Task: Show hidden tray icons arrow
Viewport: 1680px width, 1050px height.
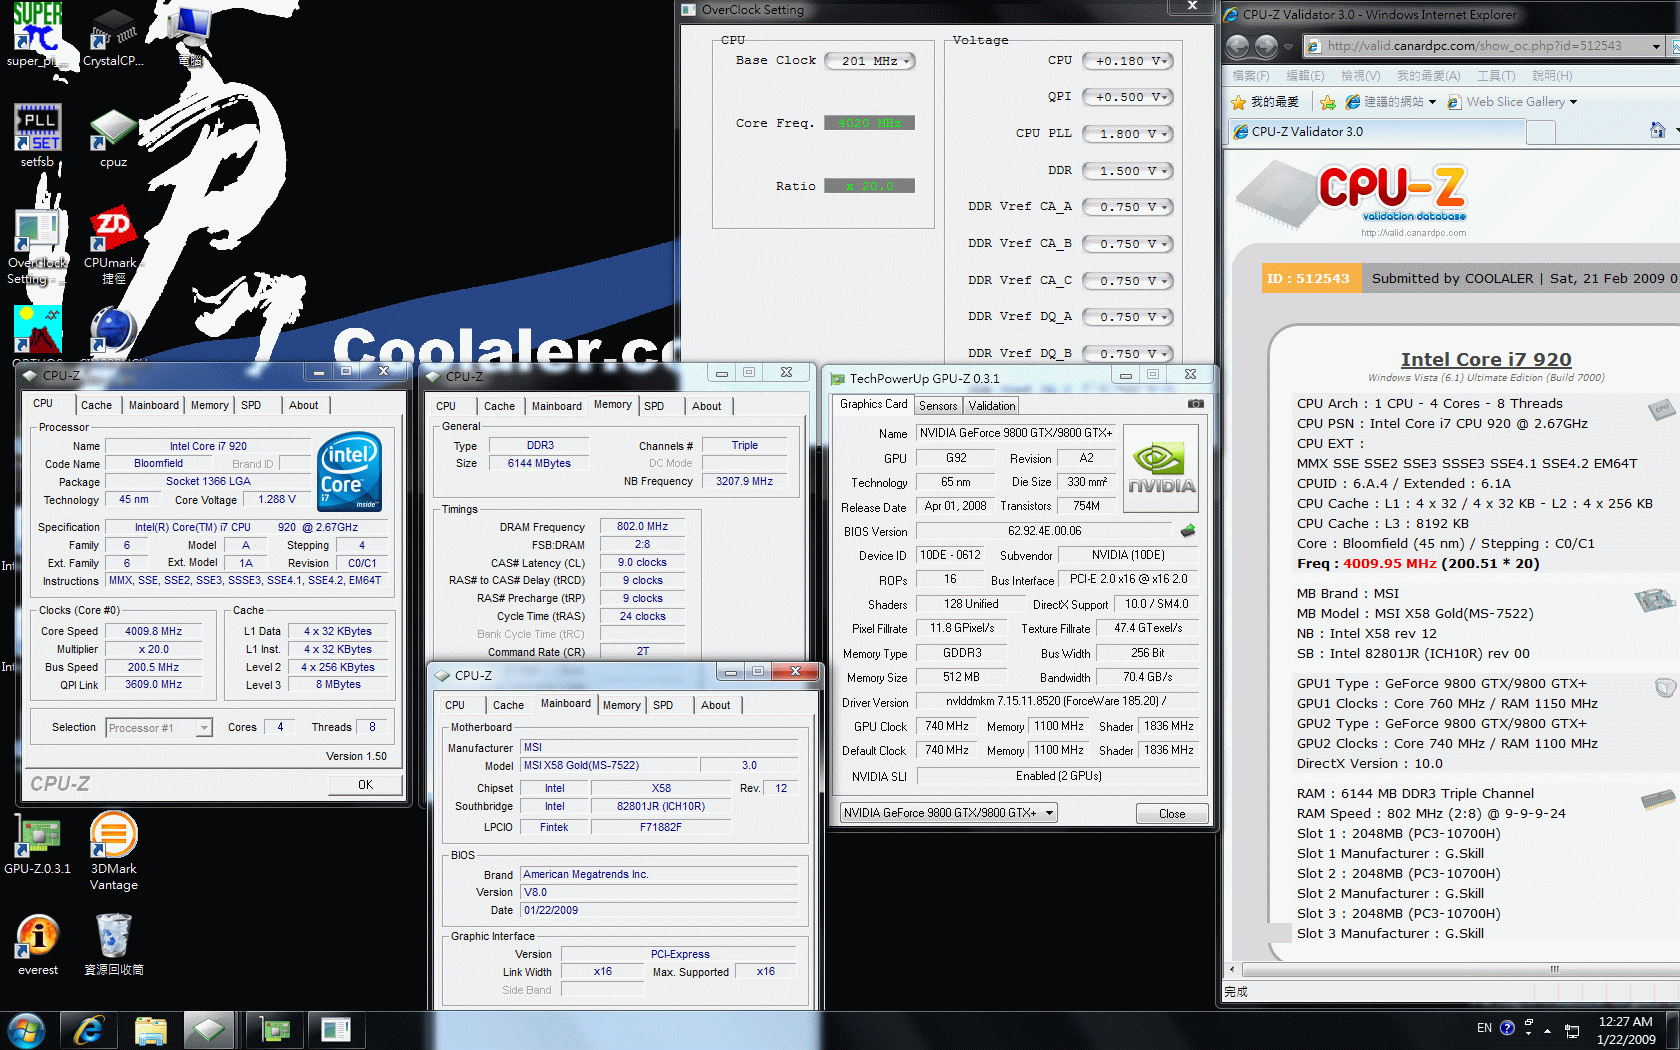Action: coord(1547,1030)
